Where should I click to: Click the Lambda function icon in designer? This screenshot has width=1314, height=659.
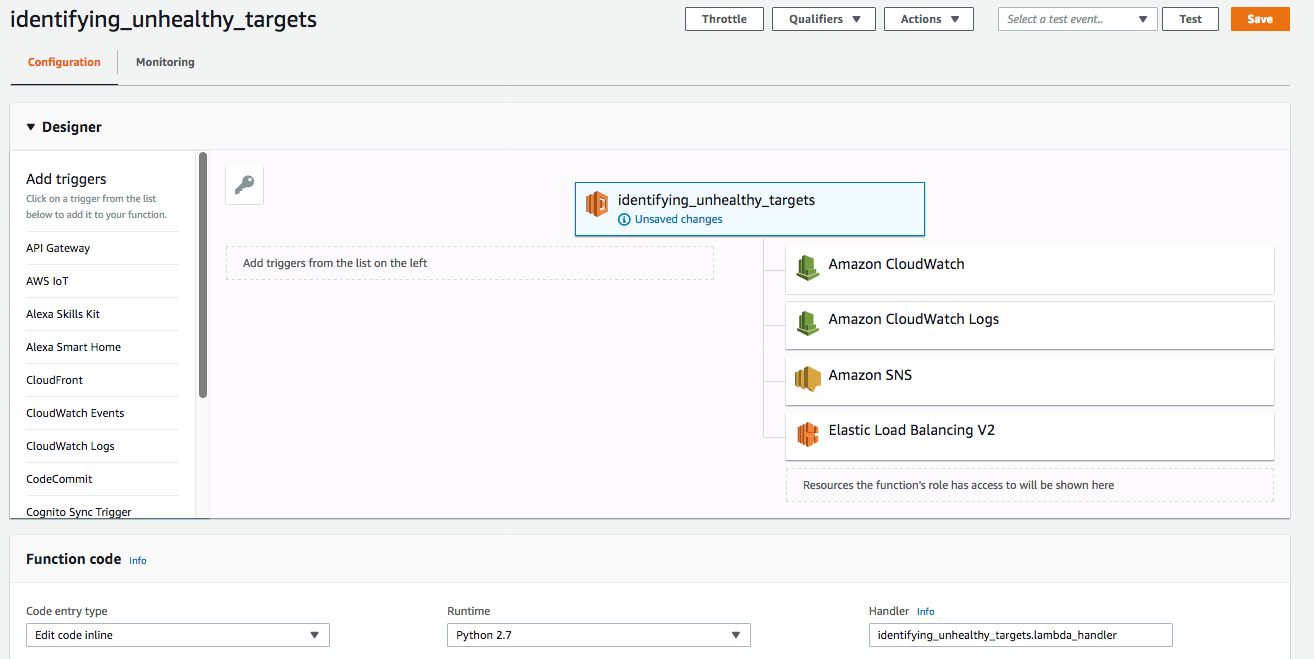click(x=597, y=204)
